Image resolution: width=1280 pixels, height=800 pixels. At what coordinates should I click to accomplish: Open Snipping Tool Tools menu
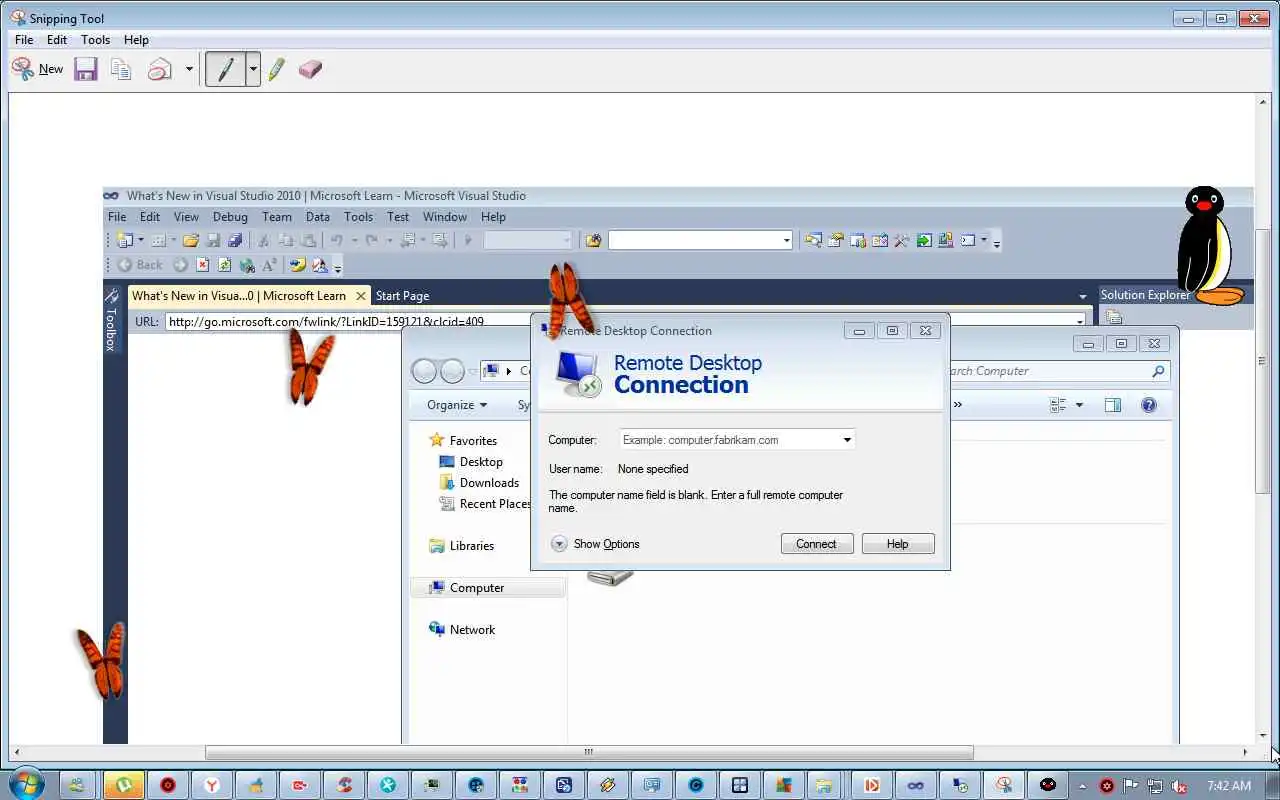click(95, 40)
